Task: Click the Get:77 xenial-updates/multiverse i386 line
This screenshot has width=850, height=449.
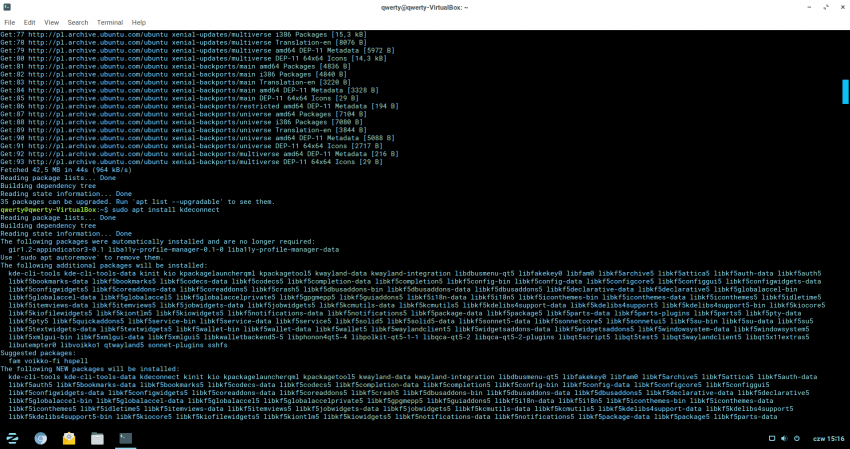Action: tap(183, 34)
